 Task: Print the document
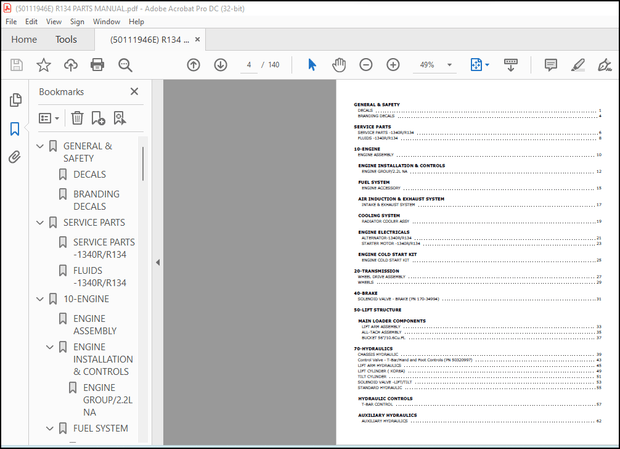tap(97, 65)
